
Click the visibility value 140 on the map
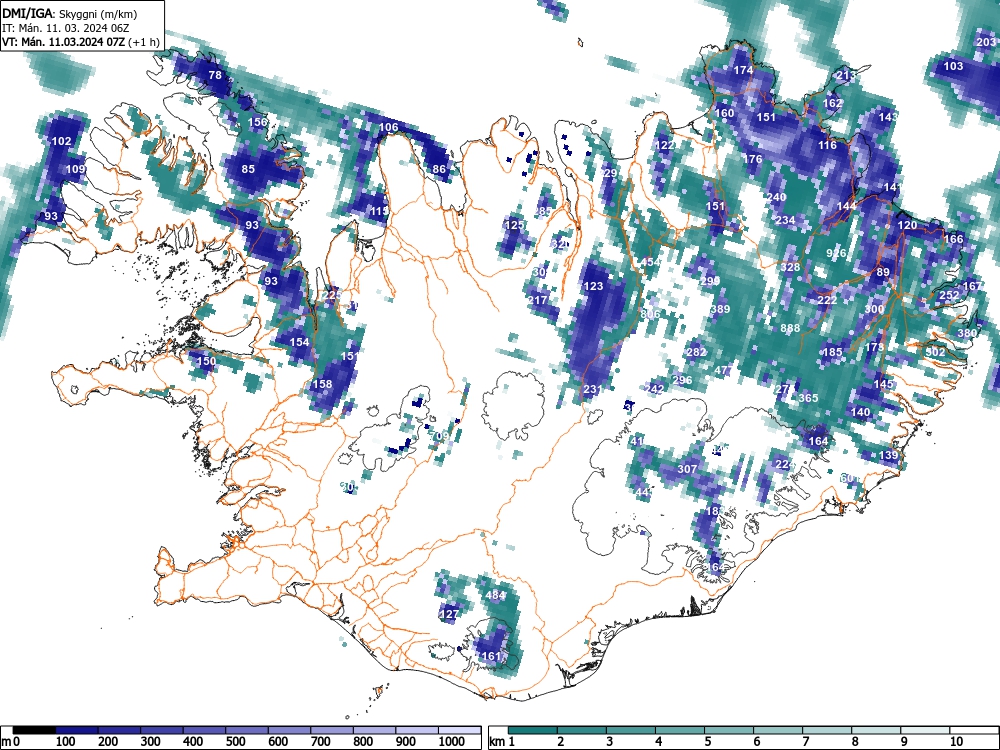click(860, 413)
